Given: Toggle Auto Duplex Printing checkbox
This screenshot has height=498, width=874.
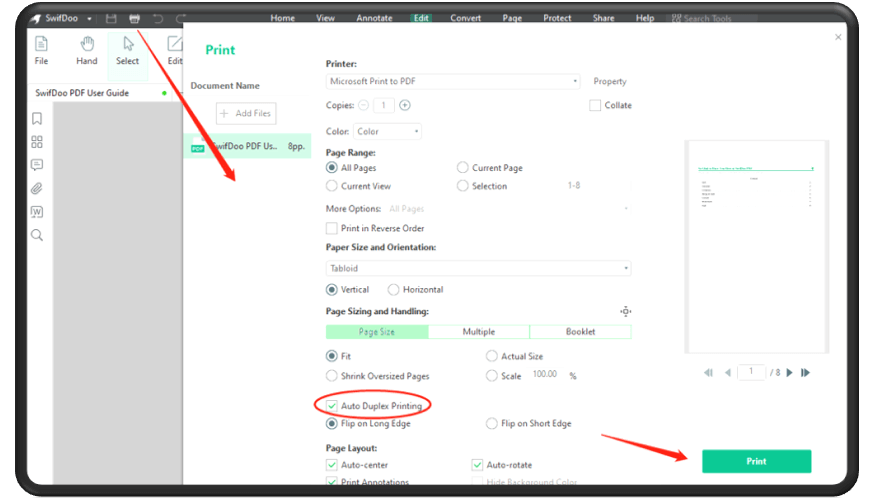Looking at the screenshot, I should tap(332, 405).
